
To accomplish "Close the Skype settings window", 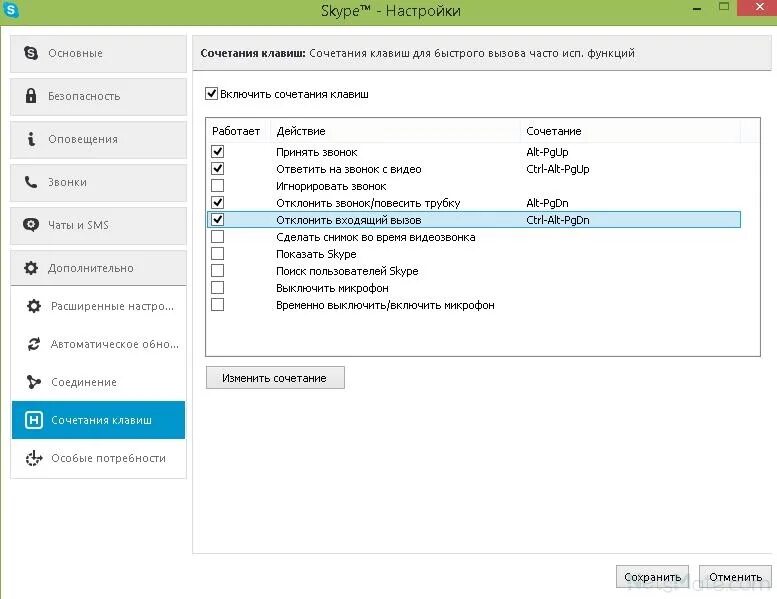I will coord(758,8).
